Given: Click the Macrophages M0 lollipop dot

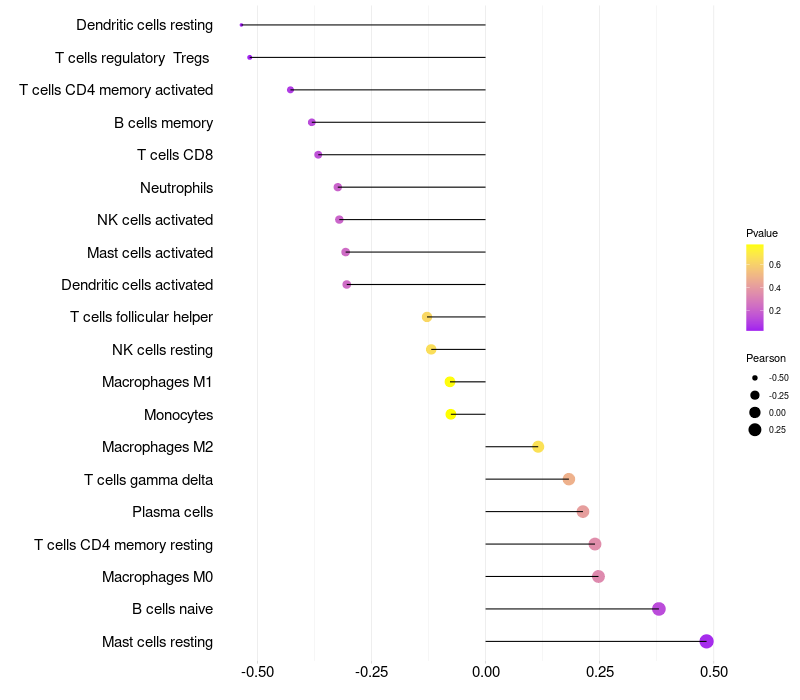Looking at the screenshot, I should pos(598,577).
